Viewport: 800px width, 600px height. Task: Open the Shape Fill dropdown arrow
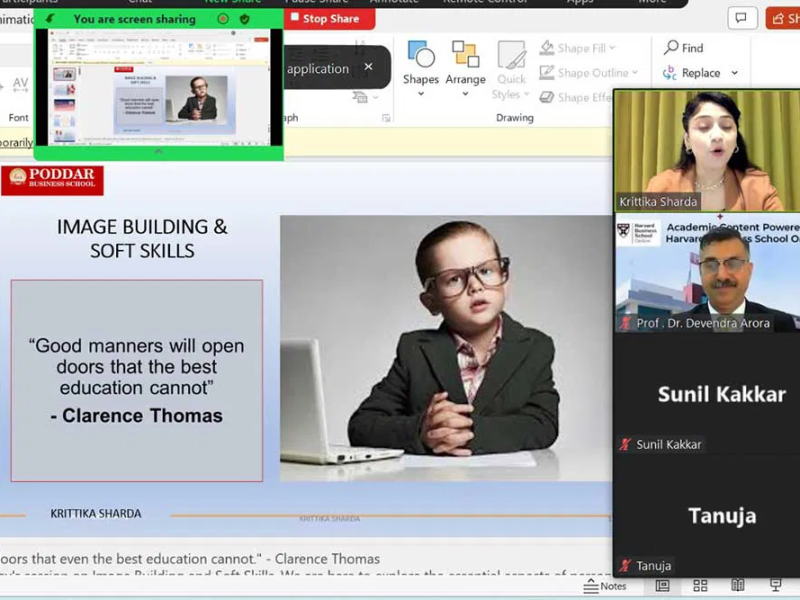click(612, 48)
